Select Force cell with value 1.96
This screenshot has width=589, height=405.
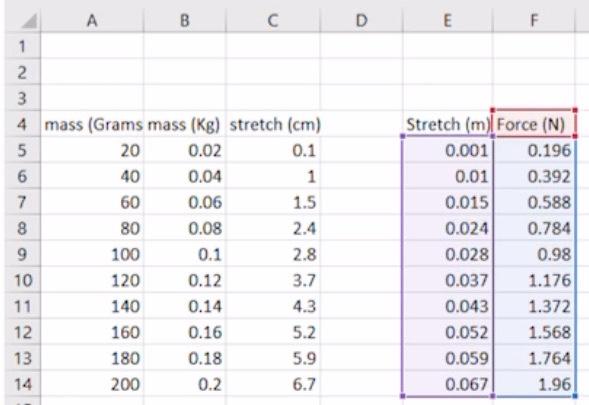pyautogui.click(x=533, y=384)
